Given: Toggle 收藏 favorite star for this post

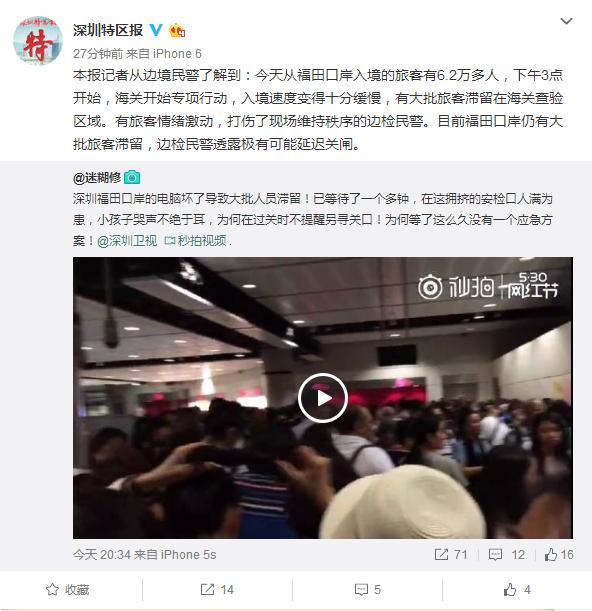Looking at the screenshot, I should 68,590.
